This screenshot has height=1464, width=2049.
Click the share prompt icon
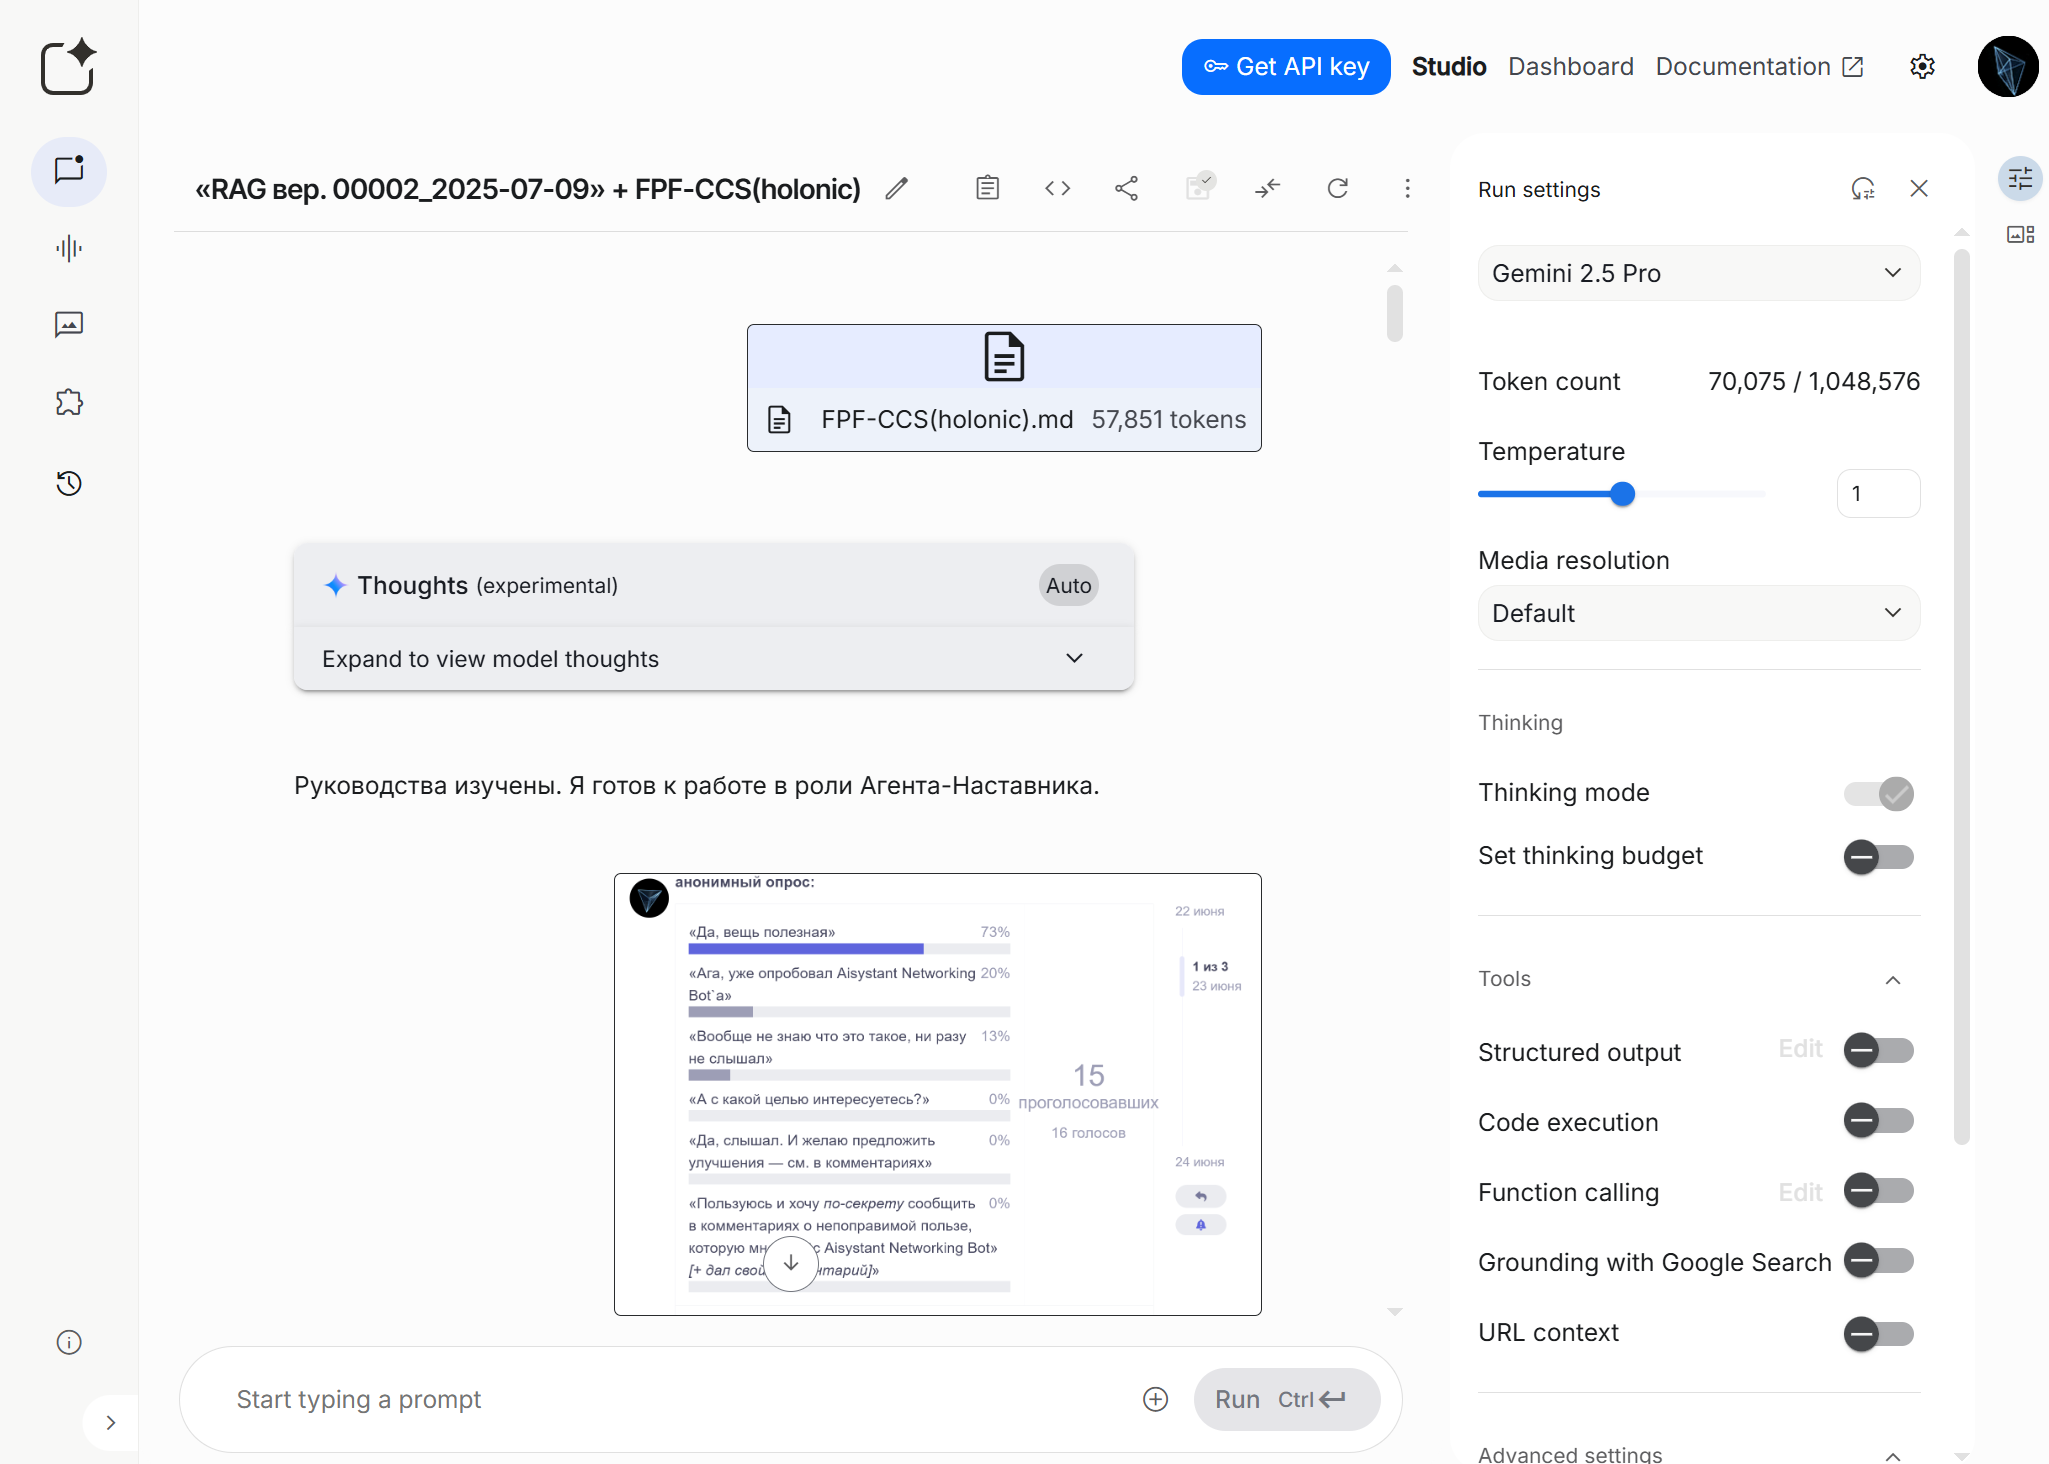[x=1126, y=188]
